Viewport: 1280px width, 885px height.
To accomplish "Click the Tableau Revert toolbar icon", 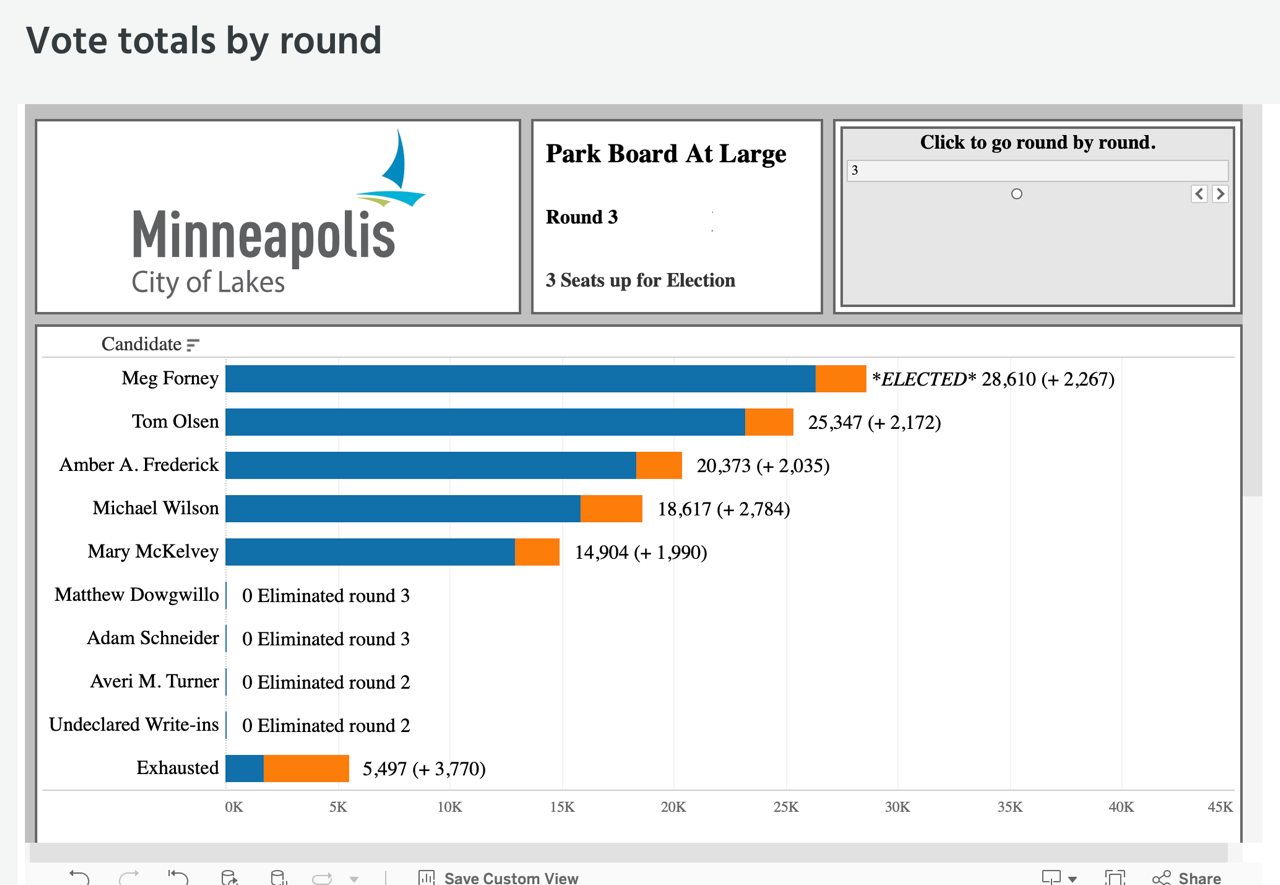I will (178, 877).
